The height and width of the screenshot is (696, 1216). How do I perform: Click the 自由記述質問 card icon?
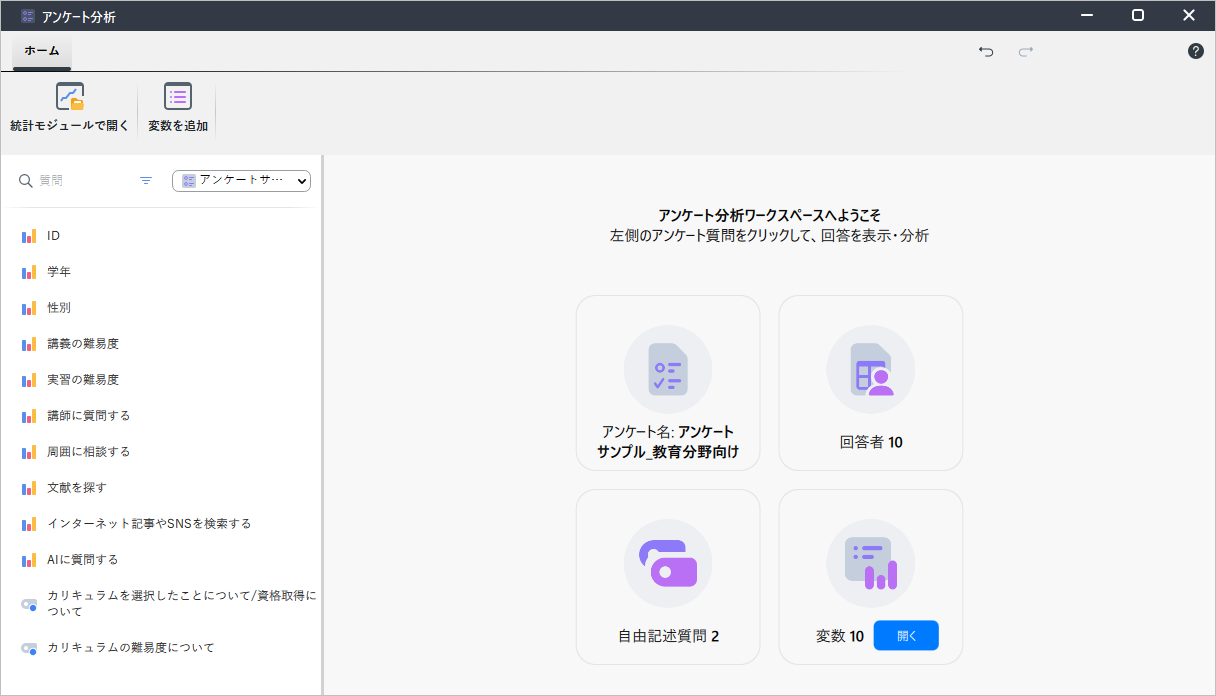(x=667, y=564)
